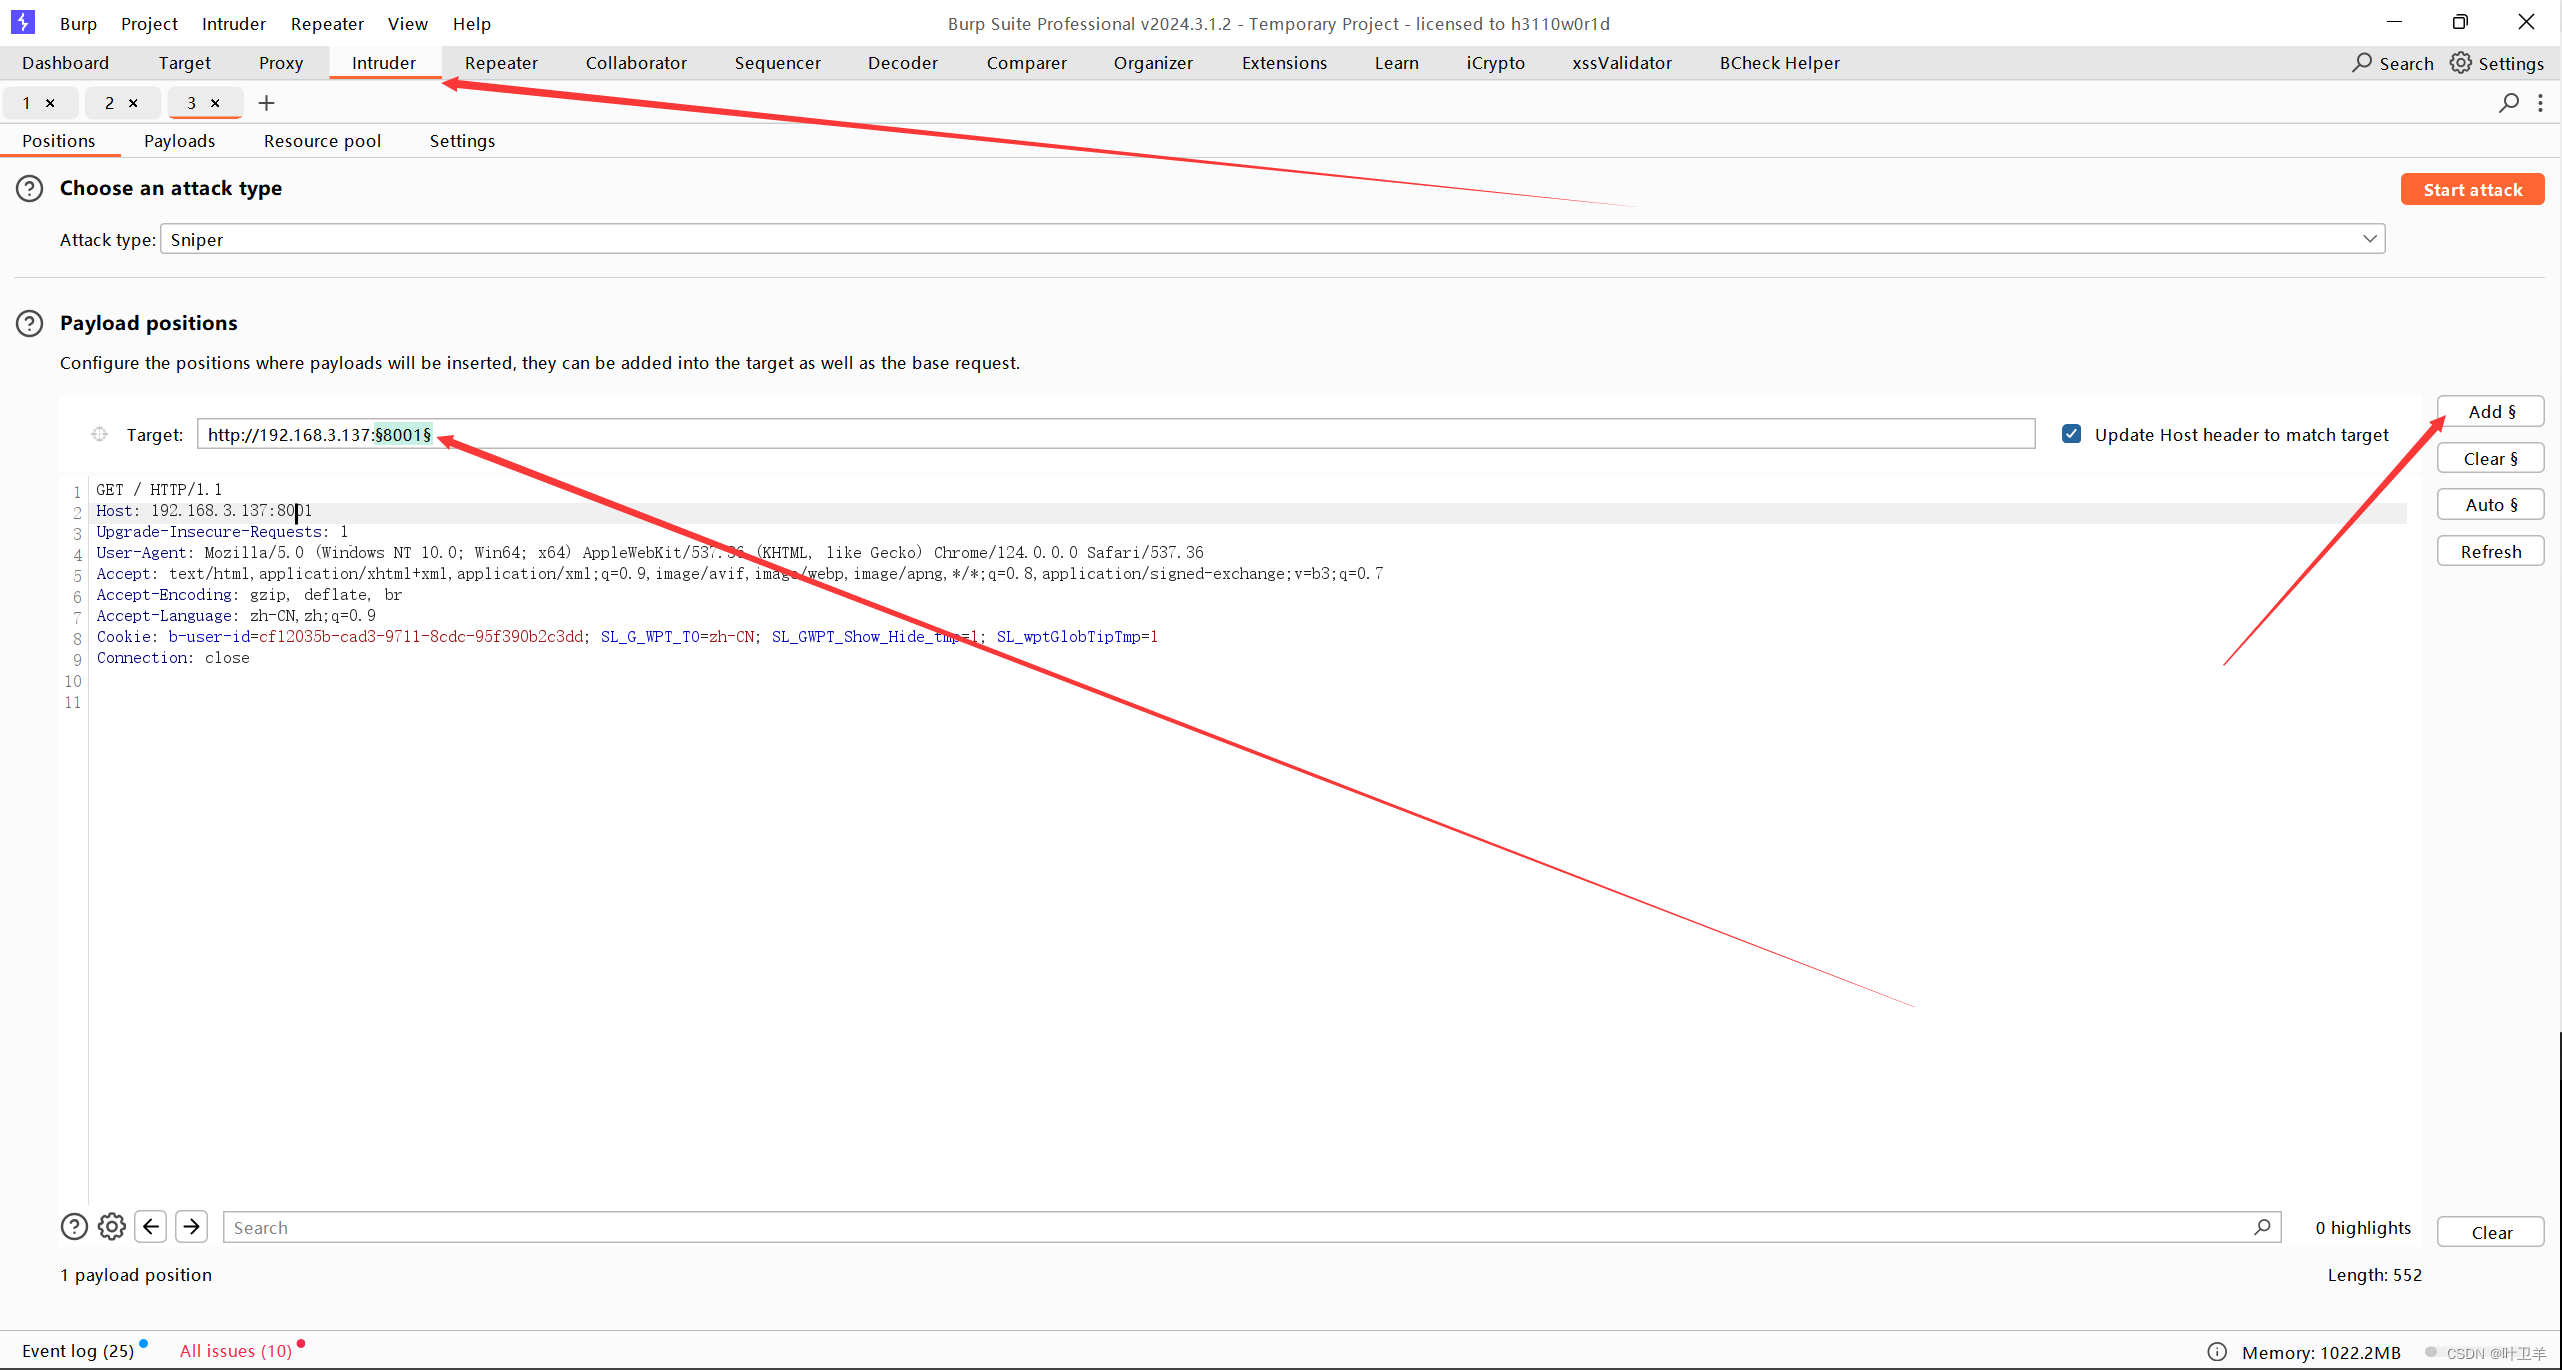The width and height of the screenshot is (2562, 1370).
Task: Click the tab search magnifier icon
Action: pyautogui.click(x=2508, y=103)
